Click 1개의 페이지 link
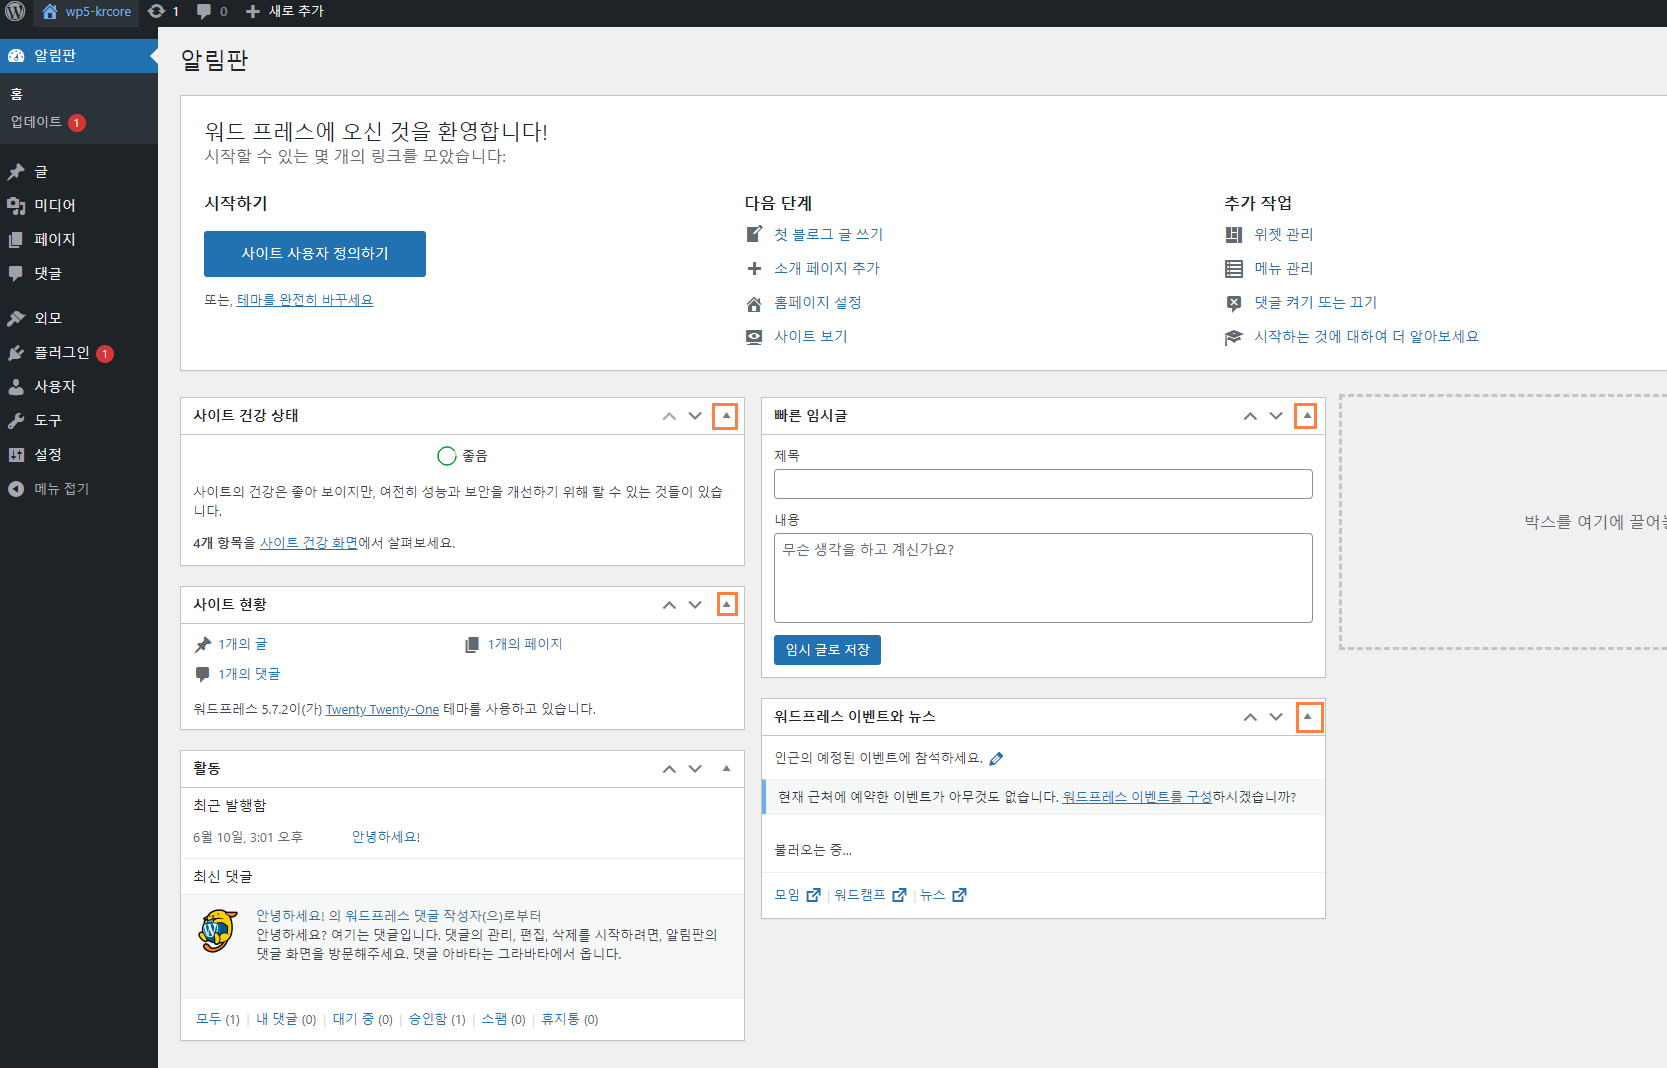Viewport: 1667px width, 1068px height. (x=525, y=644)
